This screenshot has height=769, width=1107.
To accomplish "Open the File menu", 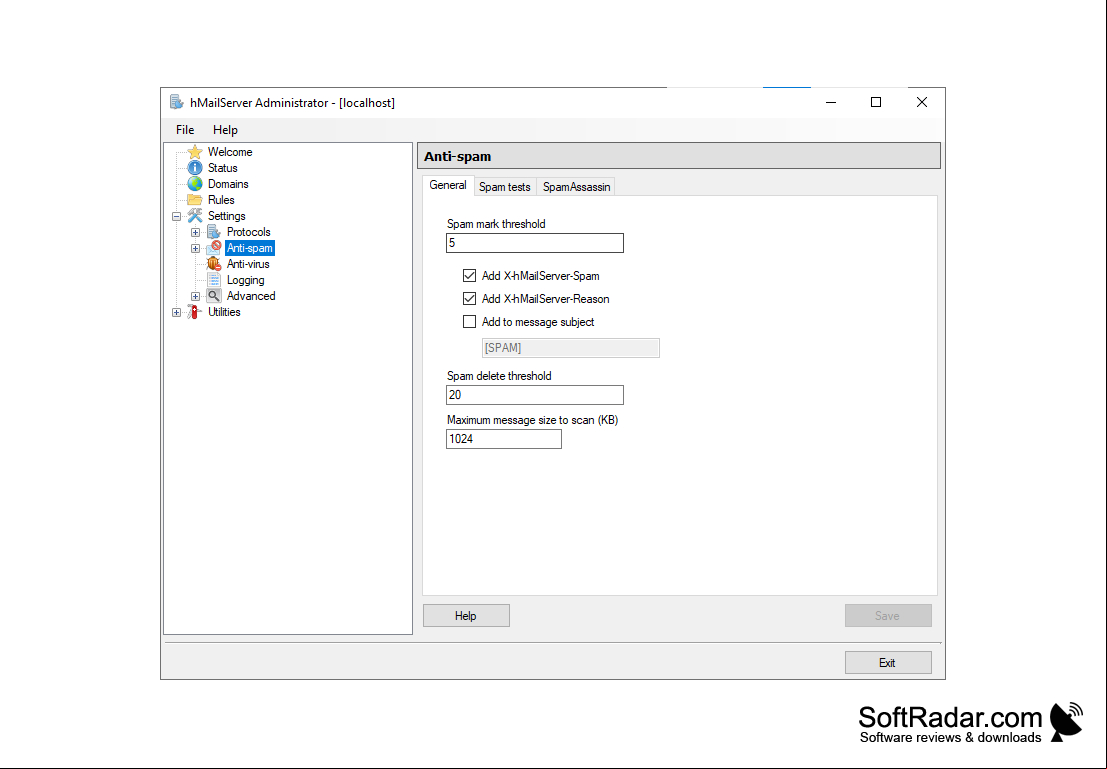I will pyautogui.click(x=185, y=130).
